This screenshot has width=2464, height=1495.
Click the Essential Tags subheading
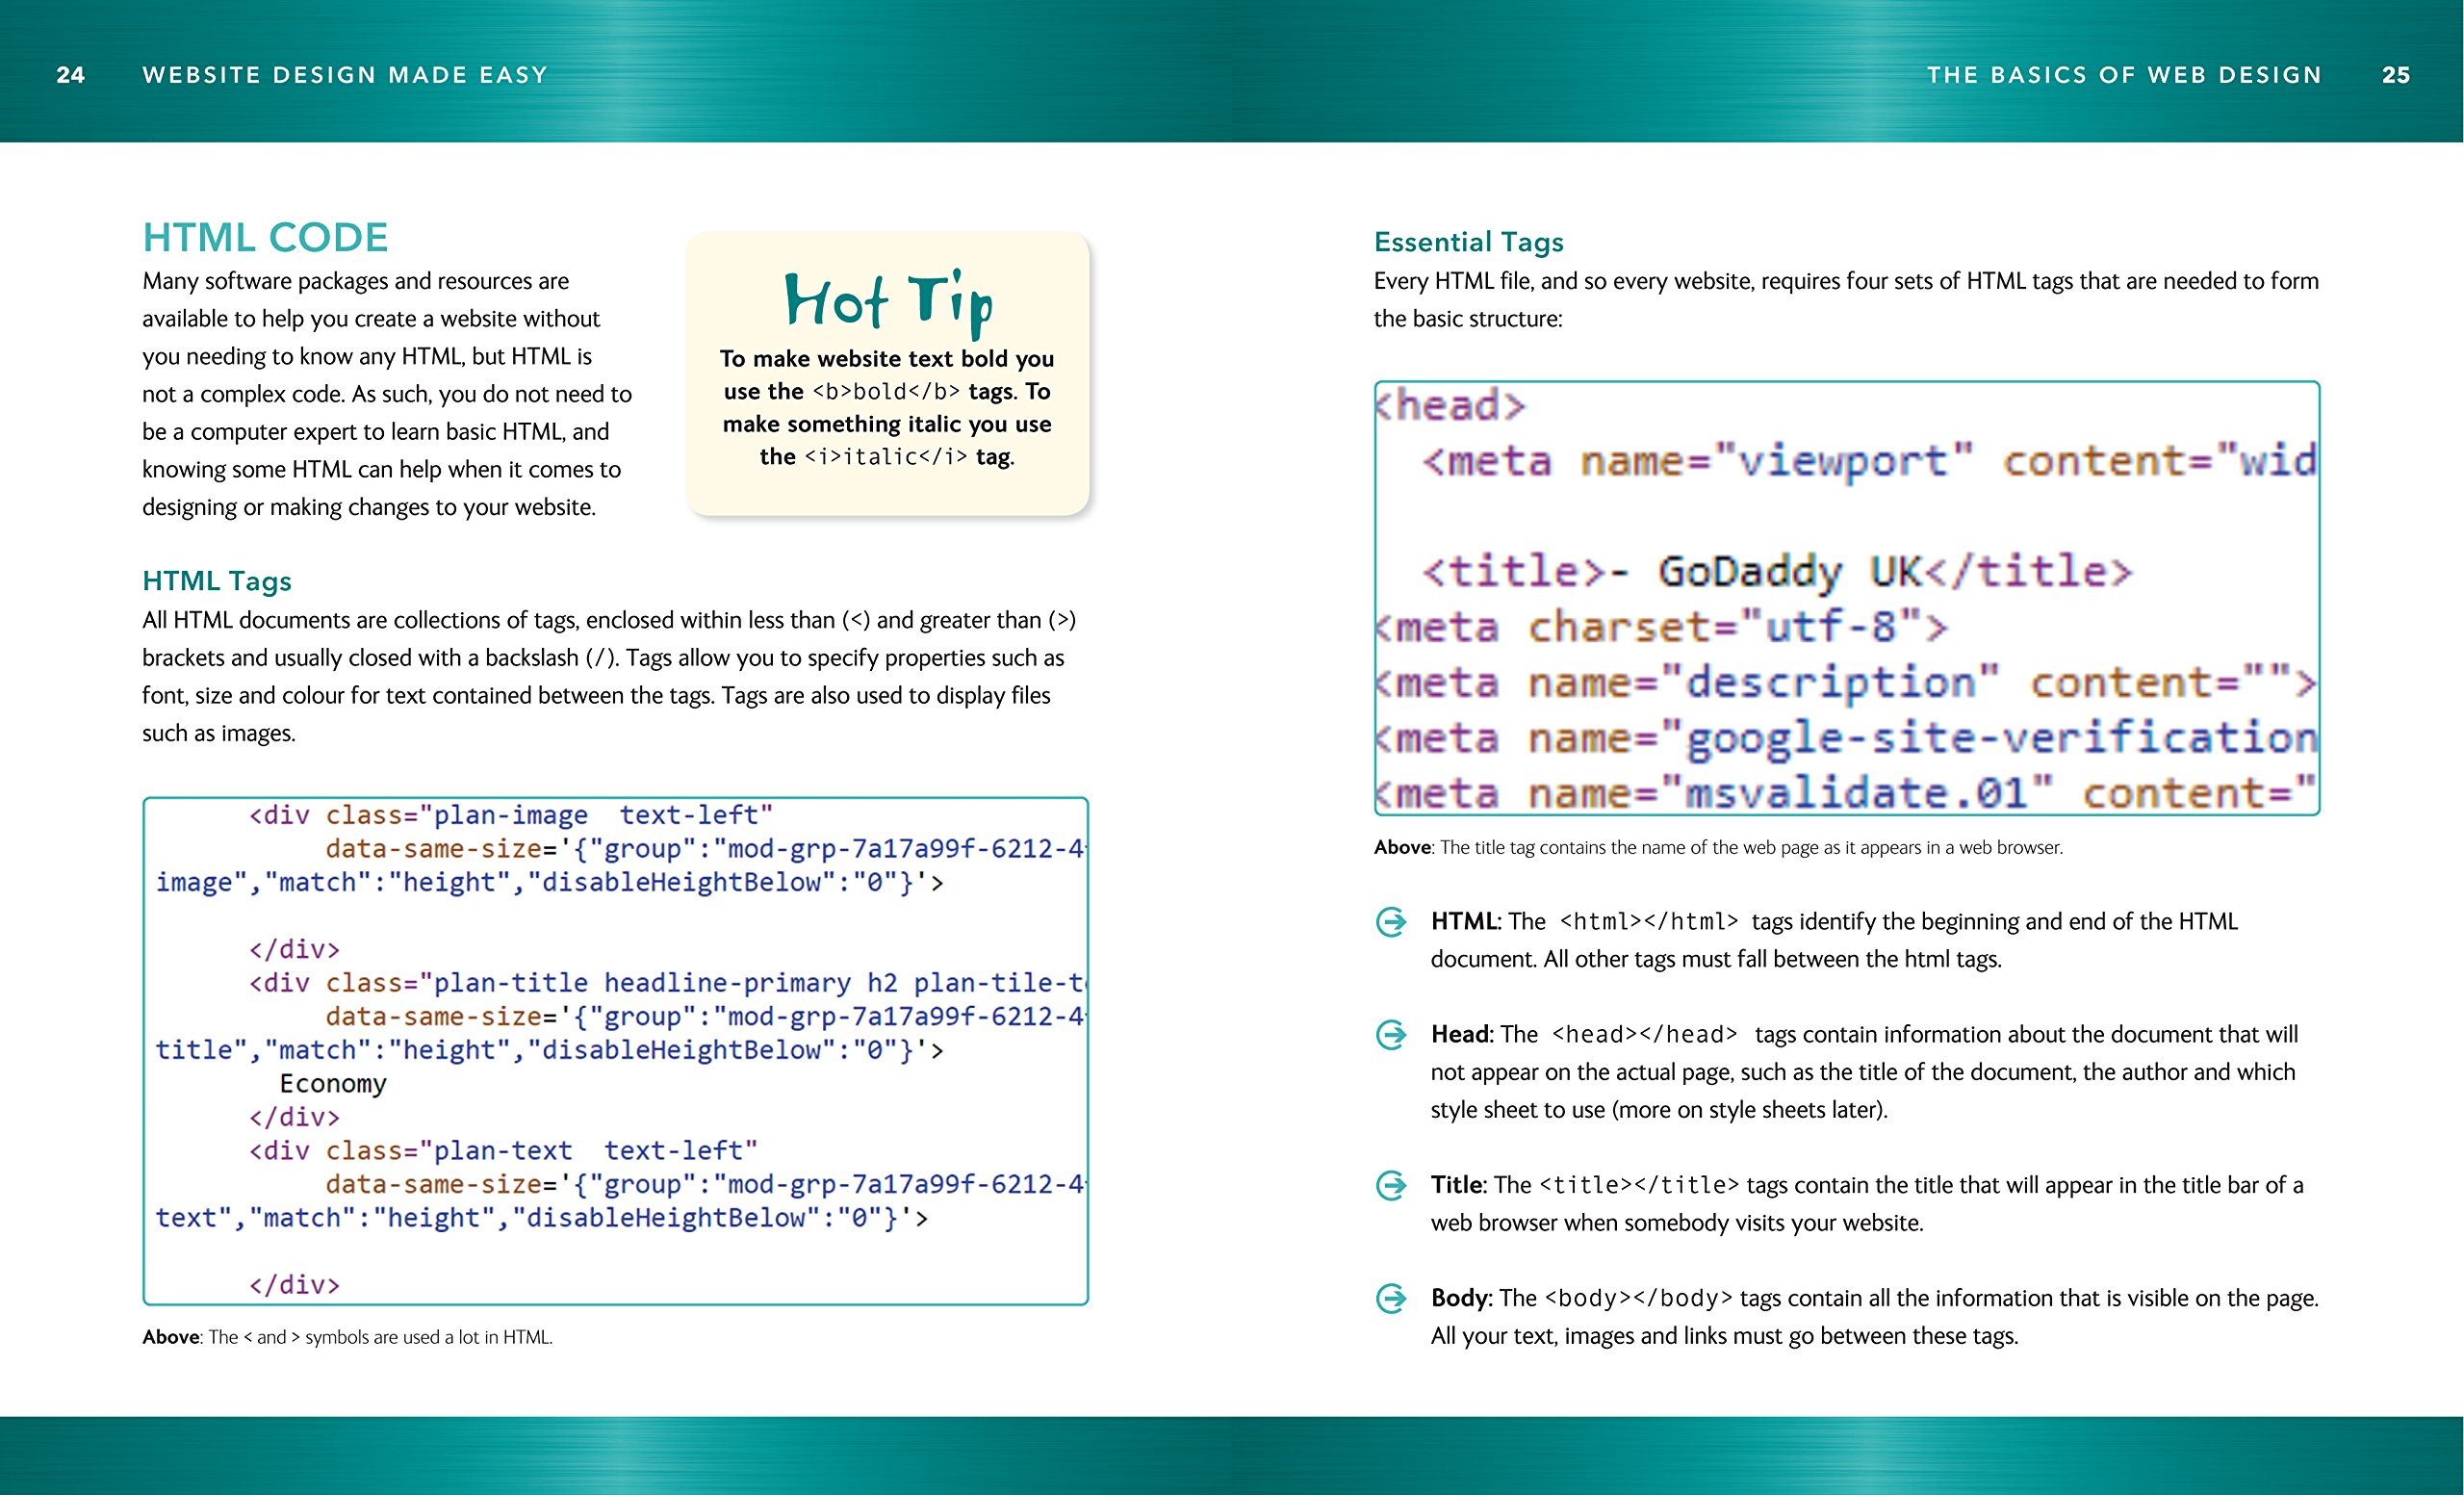1468,242
